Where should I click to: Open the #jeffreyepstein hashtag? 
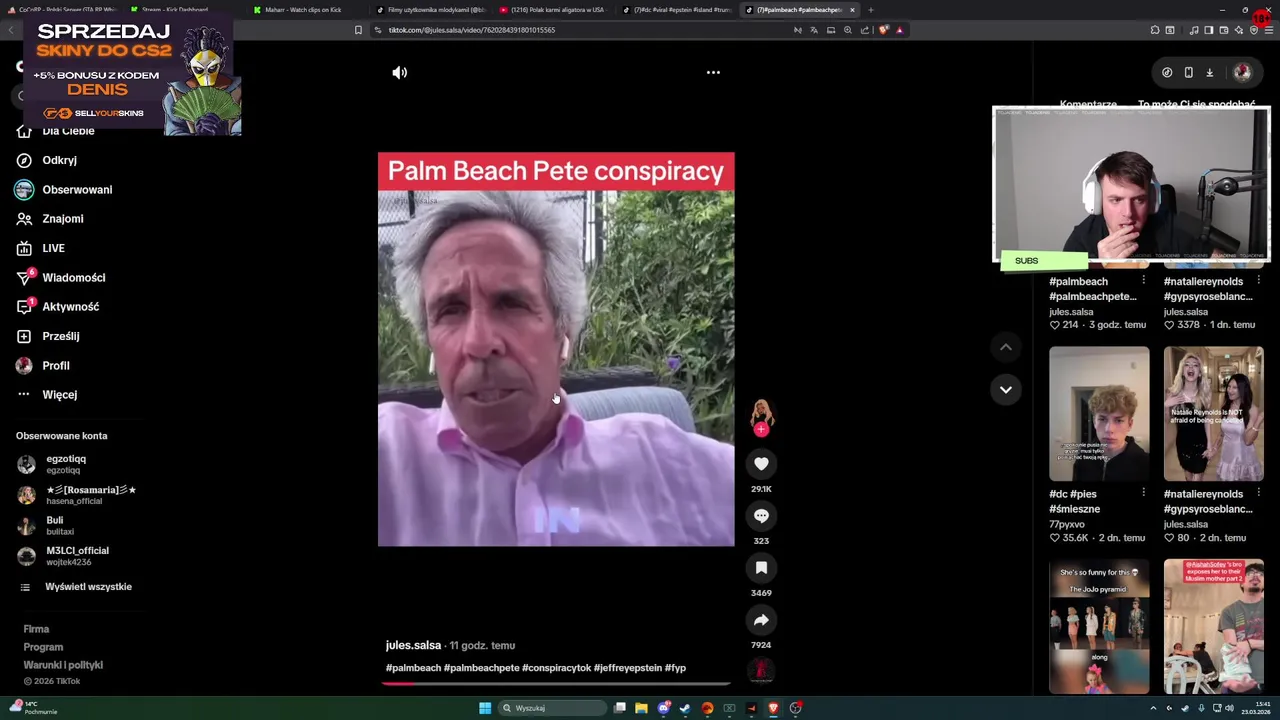coord(628,668)
